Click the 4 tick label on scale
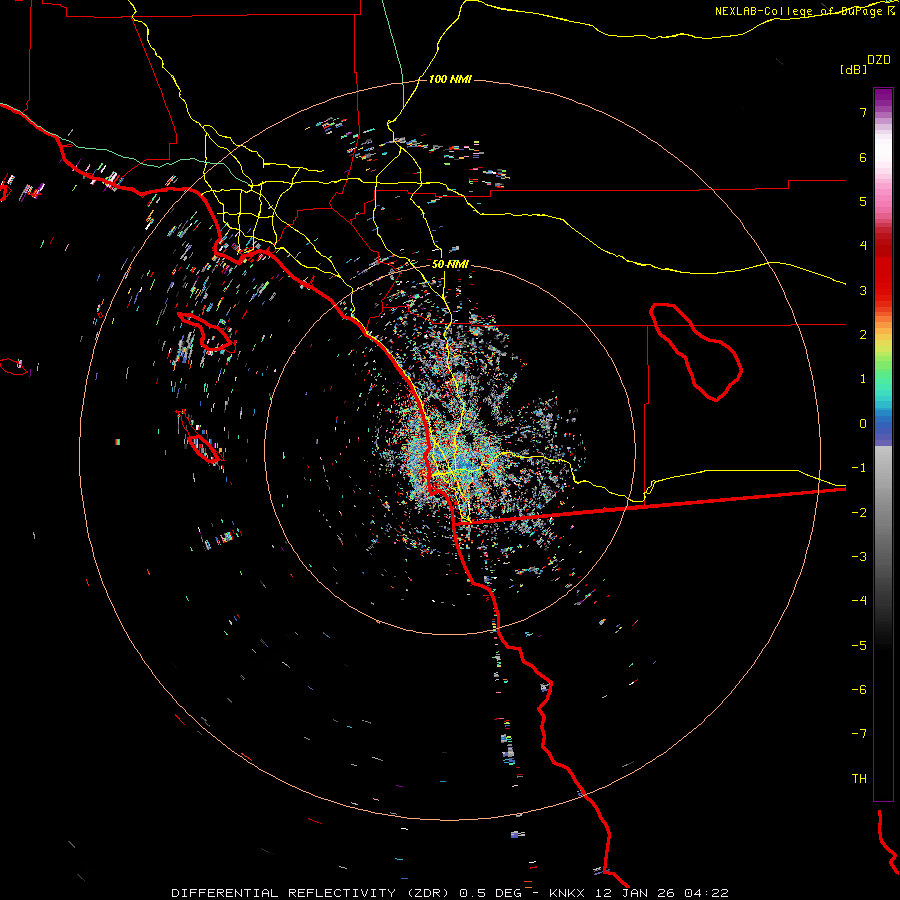The width and height of the screenshot is (900, 900). click(863, 246)
